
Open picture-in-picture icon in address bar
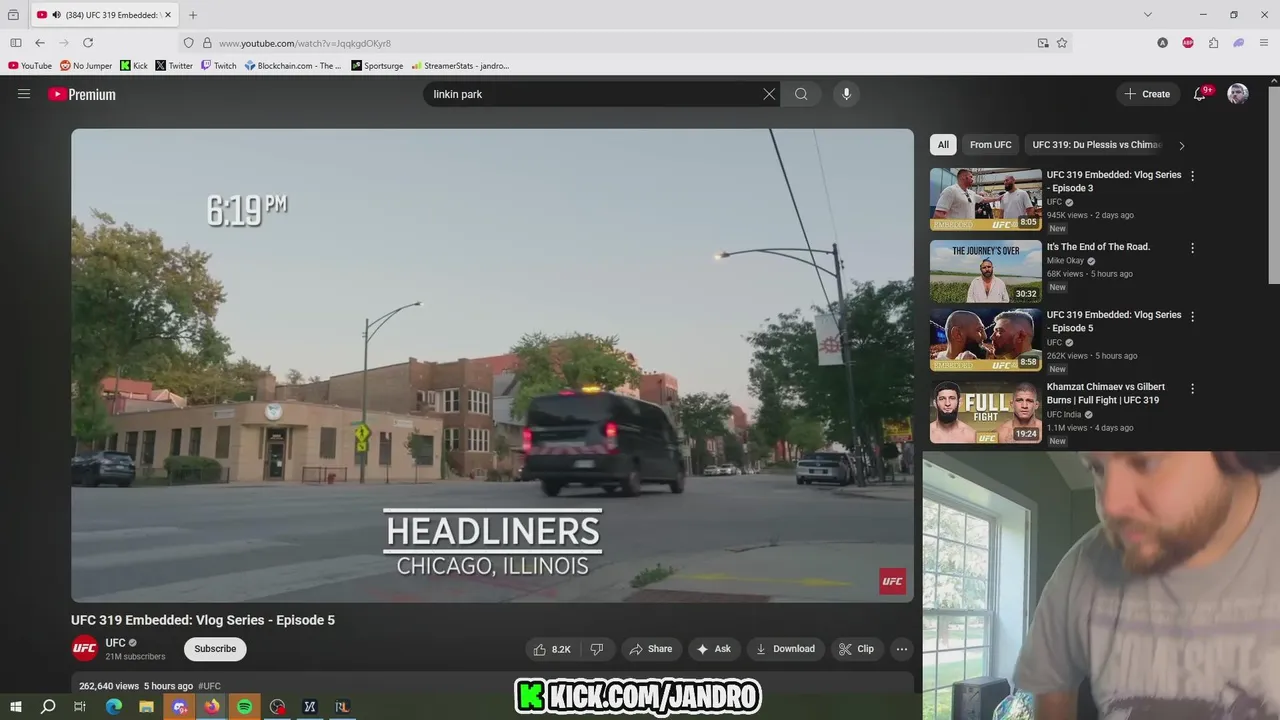click(x=1043, y=43)
